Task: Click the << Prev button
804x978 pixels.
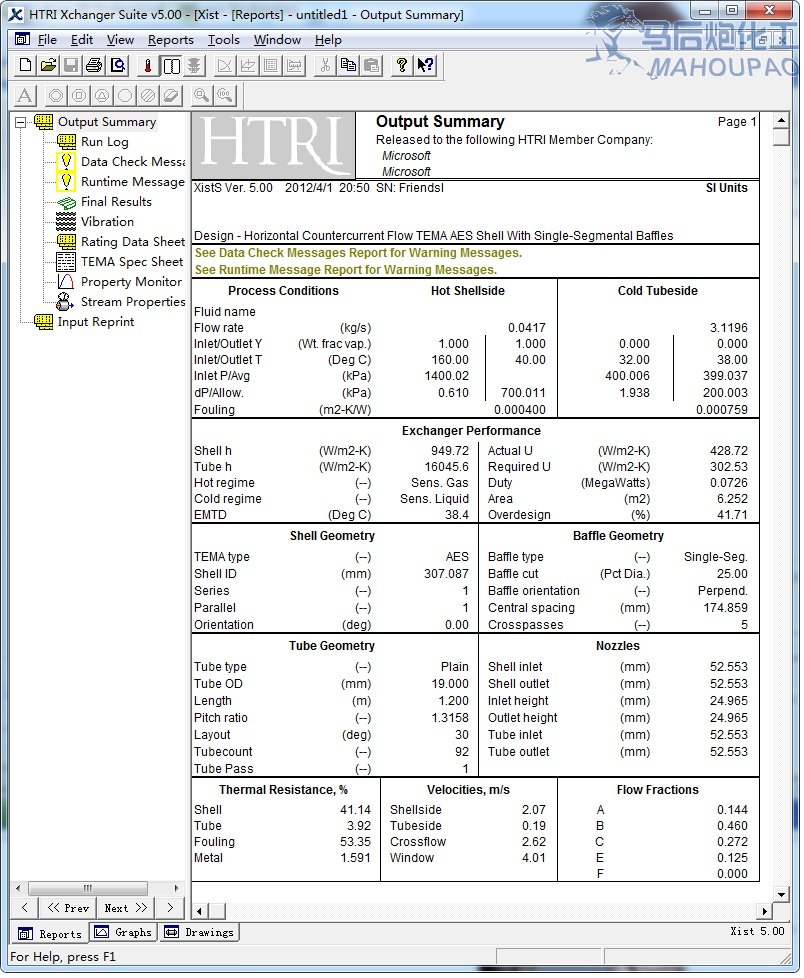Action: pos(68,908)
